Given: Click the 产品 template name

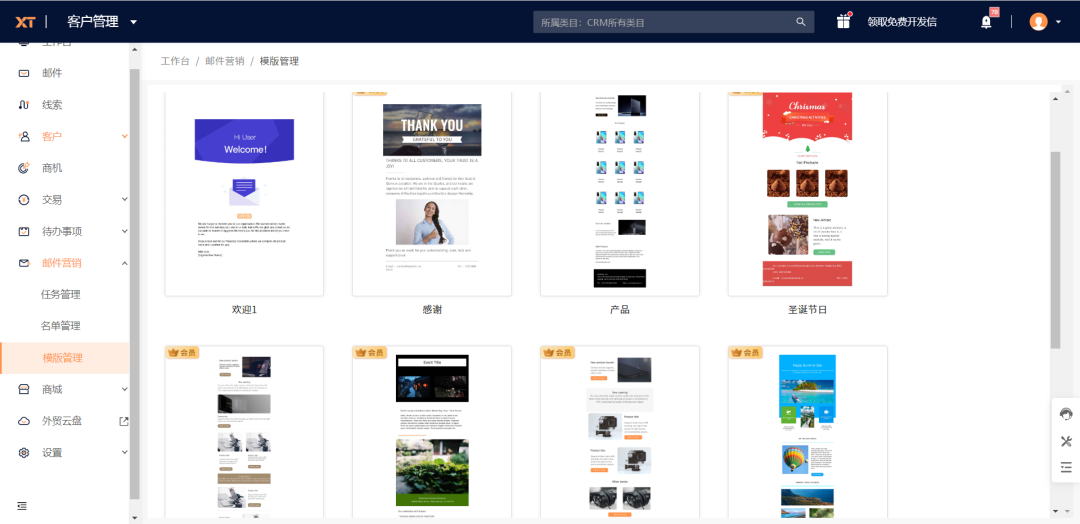Looking at the screenshot, I should [x=620, y=310].
